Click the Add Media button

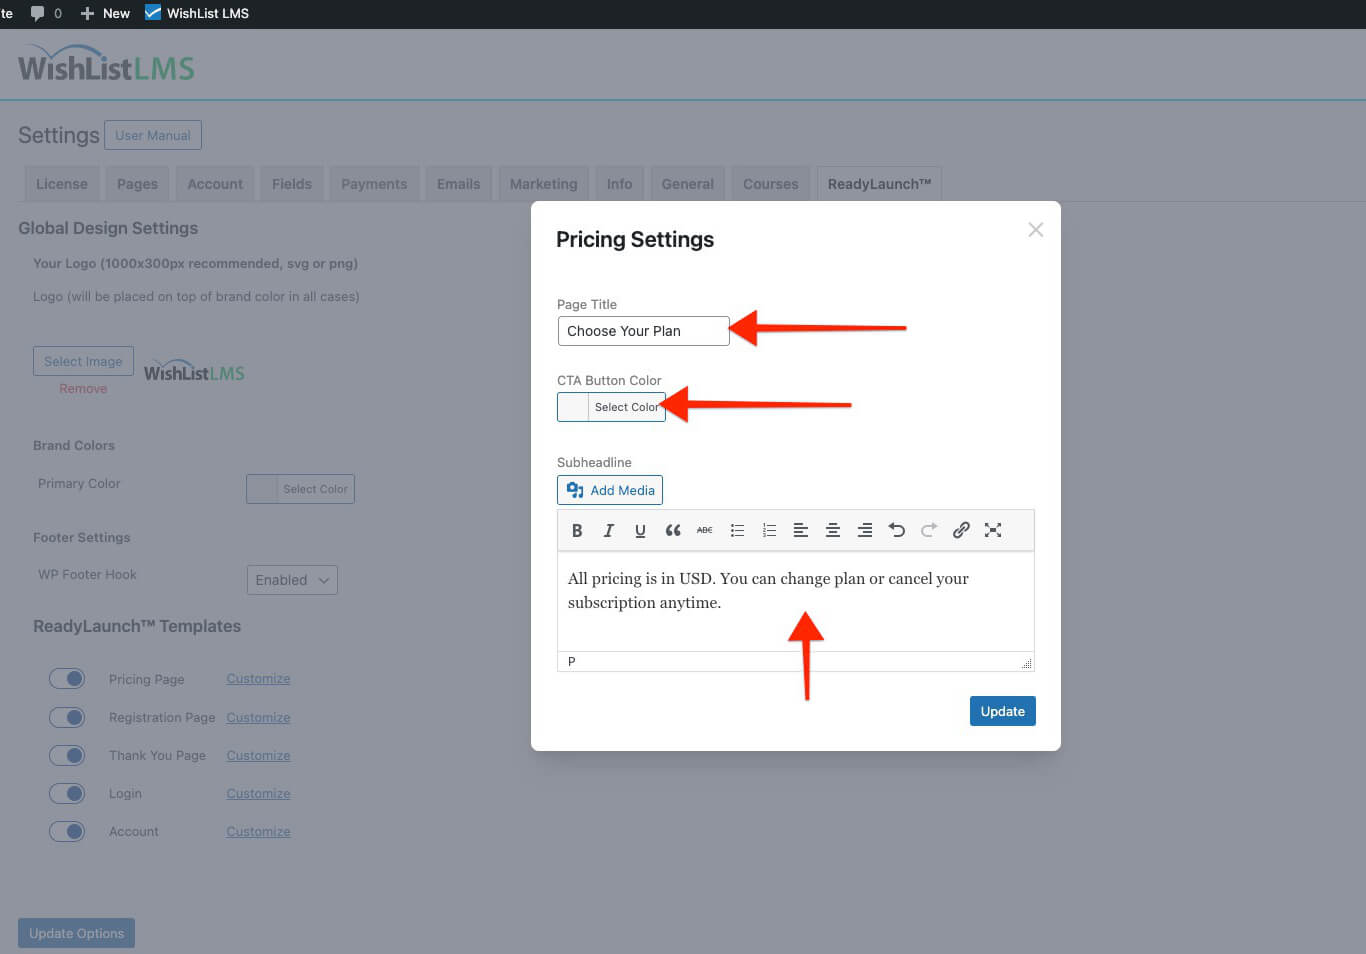(609, 490)
